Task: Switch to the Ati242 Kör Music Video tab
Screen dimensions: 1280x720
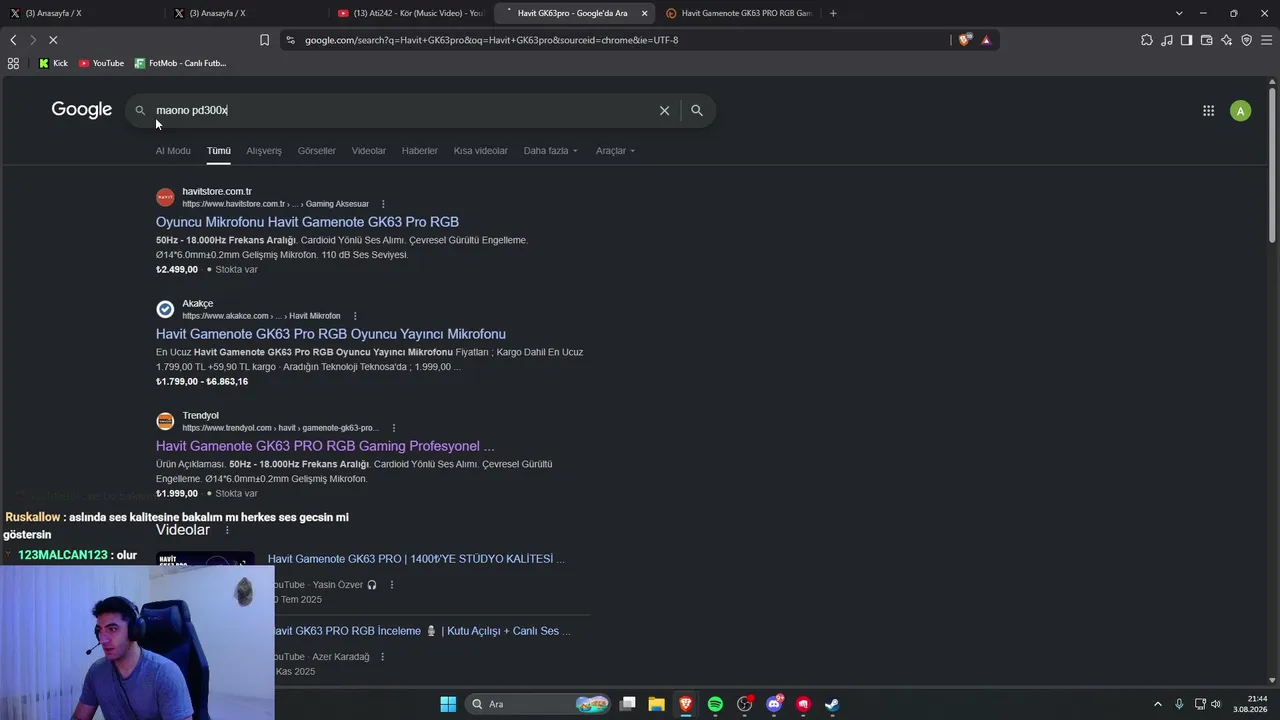Action: coord(410,13)
